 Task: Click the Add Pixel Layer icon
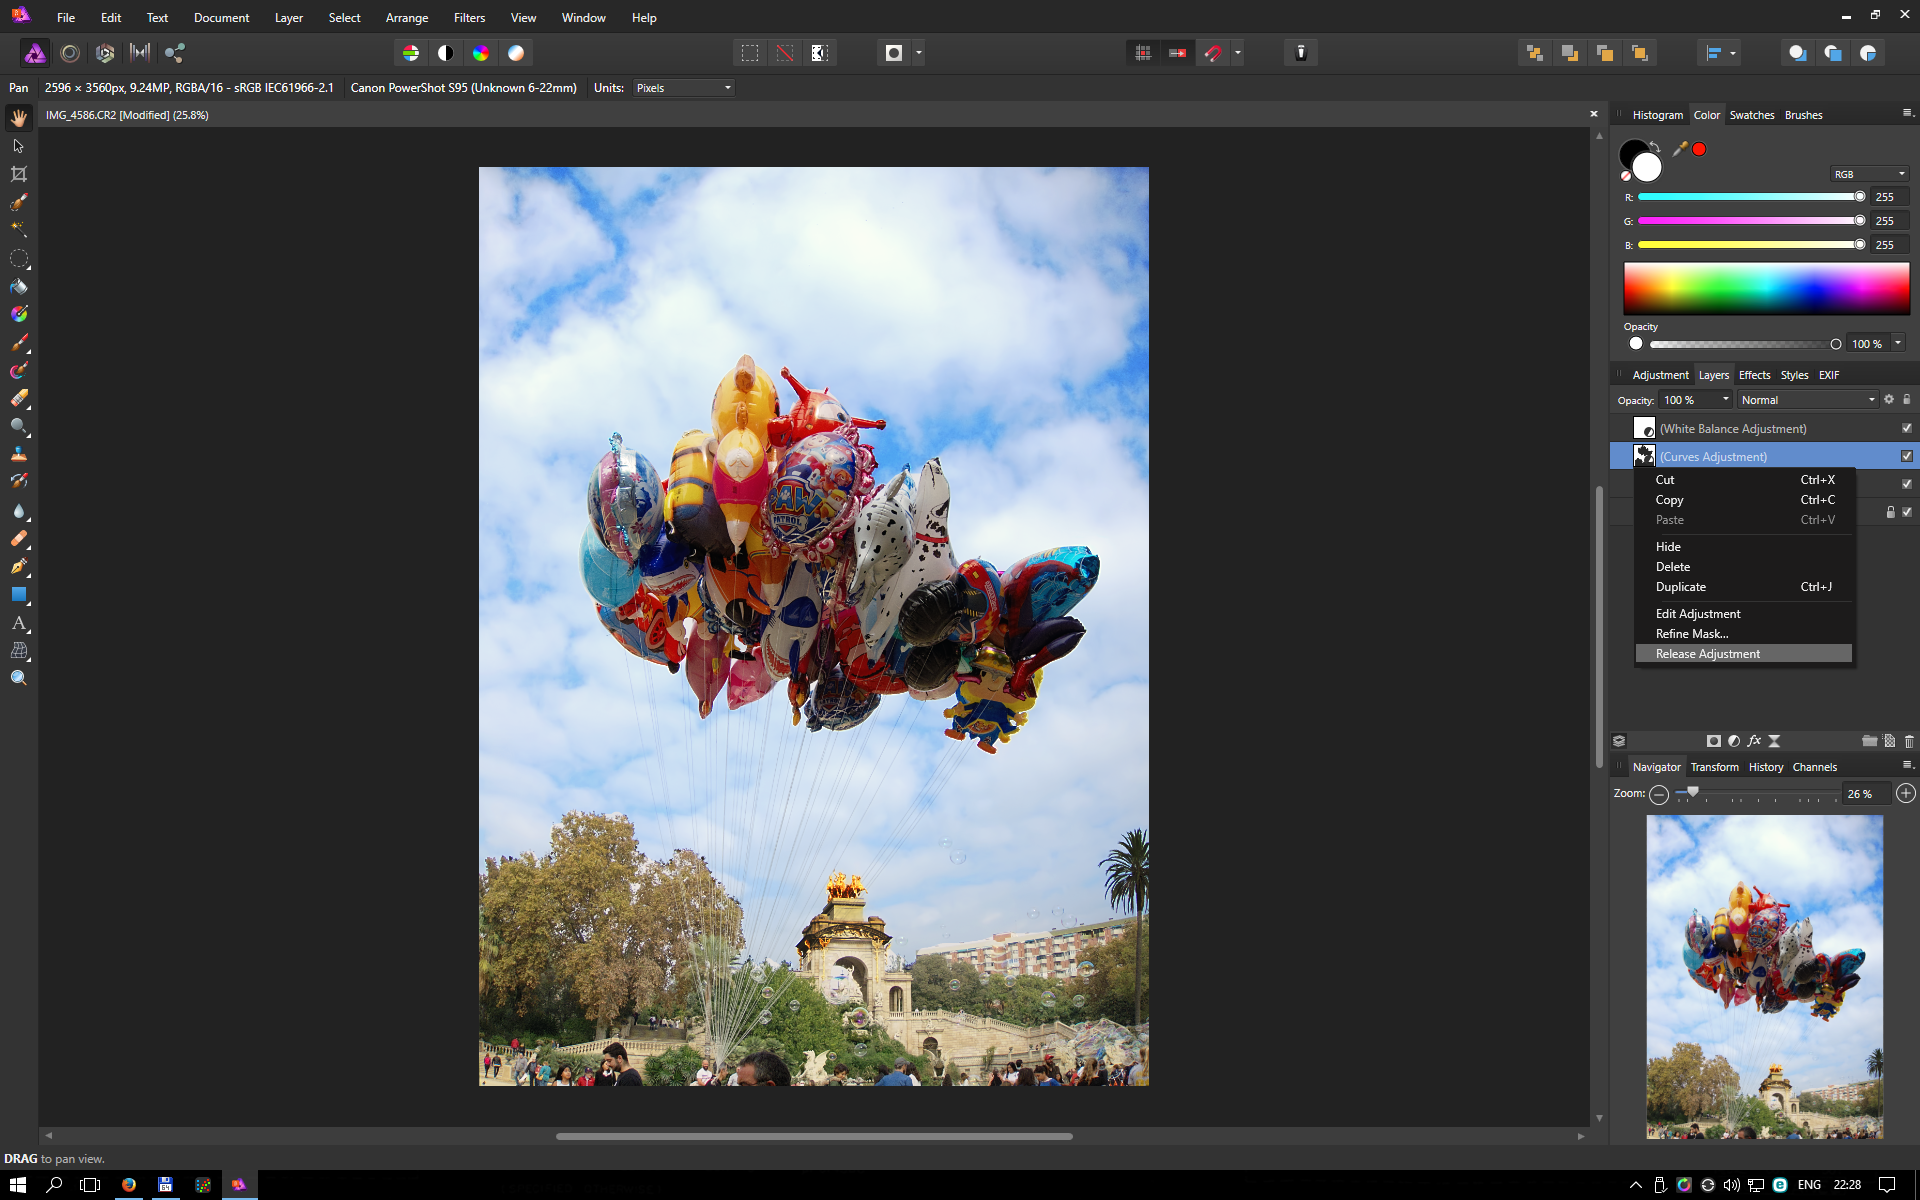pyautogui.click(x=1889, y=741)
